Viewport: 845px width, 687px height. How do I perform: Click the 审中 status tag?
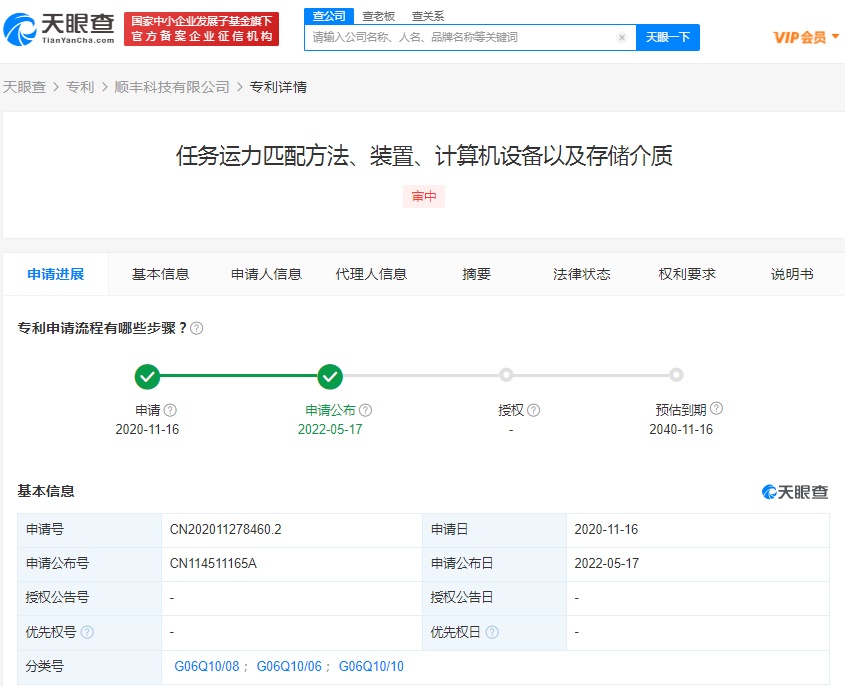pyautogui.click(x=424, y=196)
